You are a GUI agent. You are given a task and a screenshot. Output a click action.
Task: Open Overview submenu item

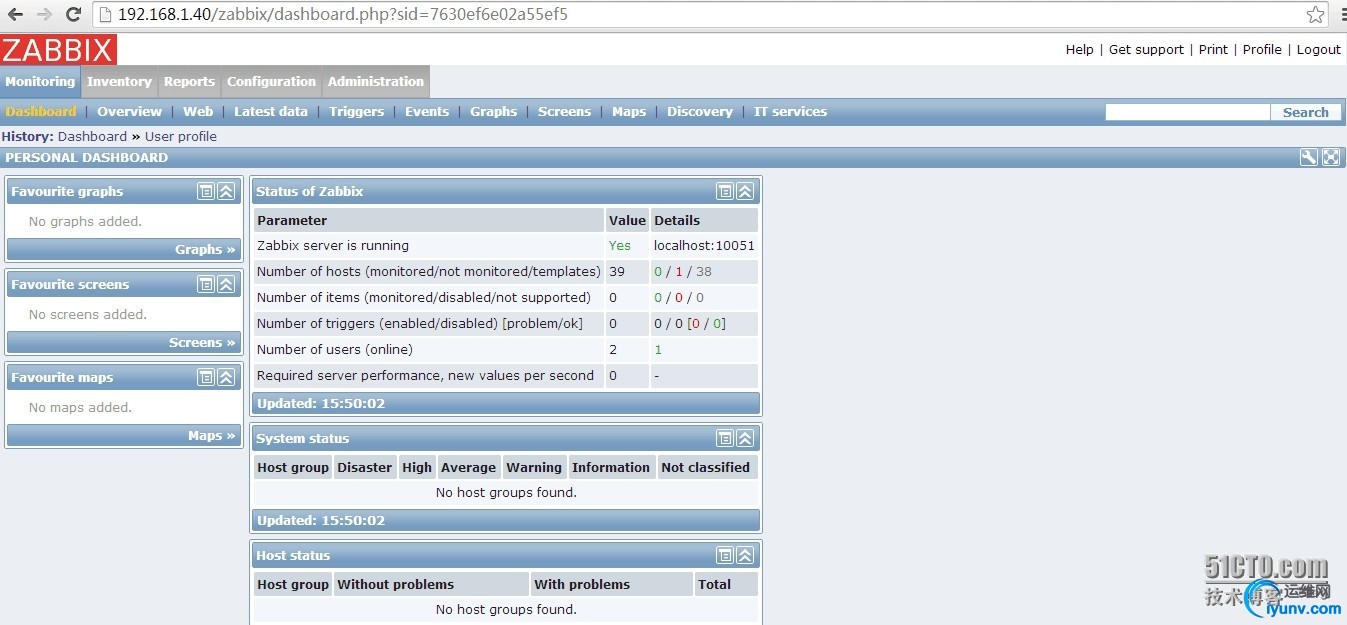tap(129, 112)
